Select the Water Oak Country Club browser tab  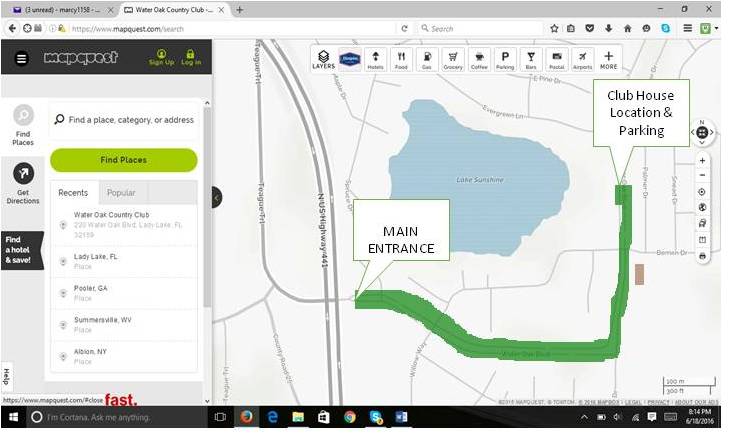pos(175,10)
